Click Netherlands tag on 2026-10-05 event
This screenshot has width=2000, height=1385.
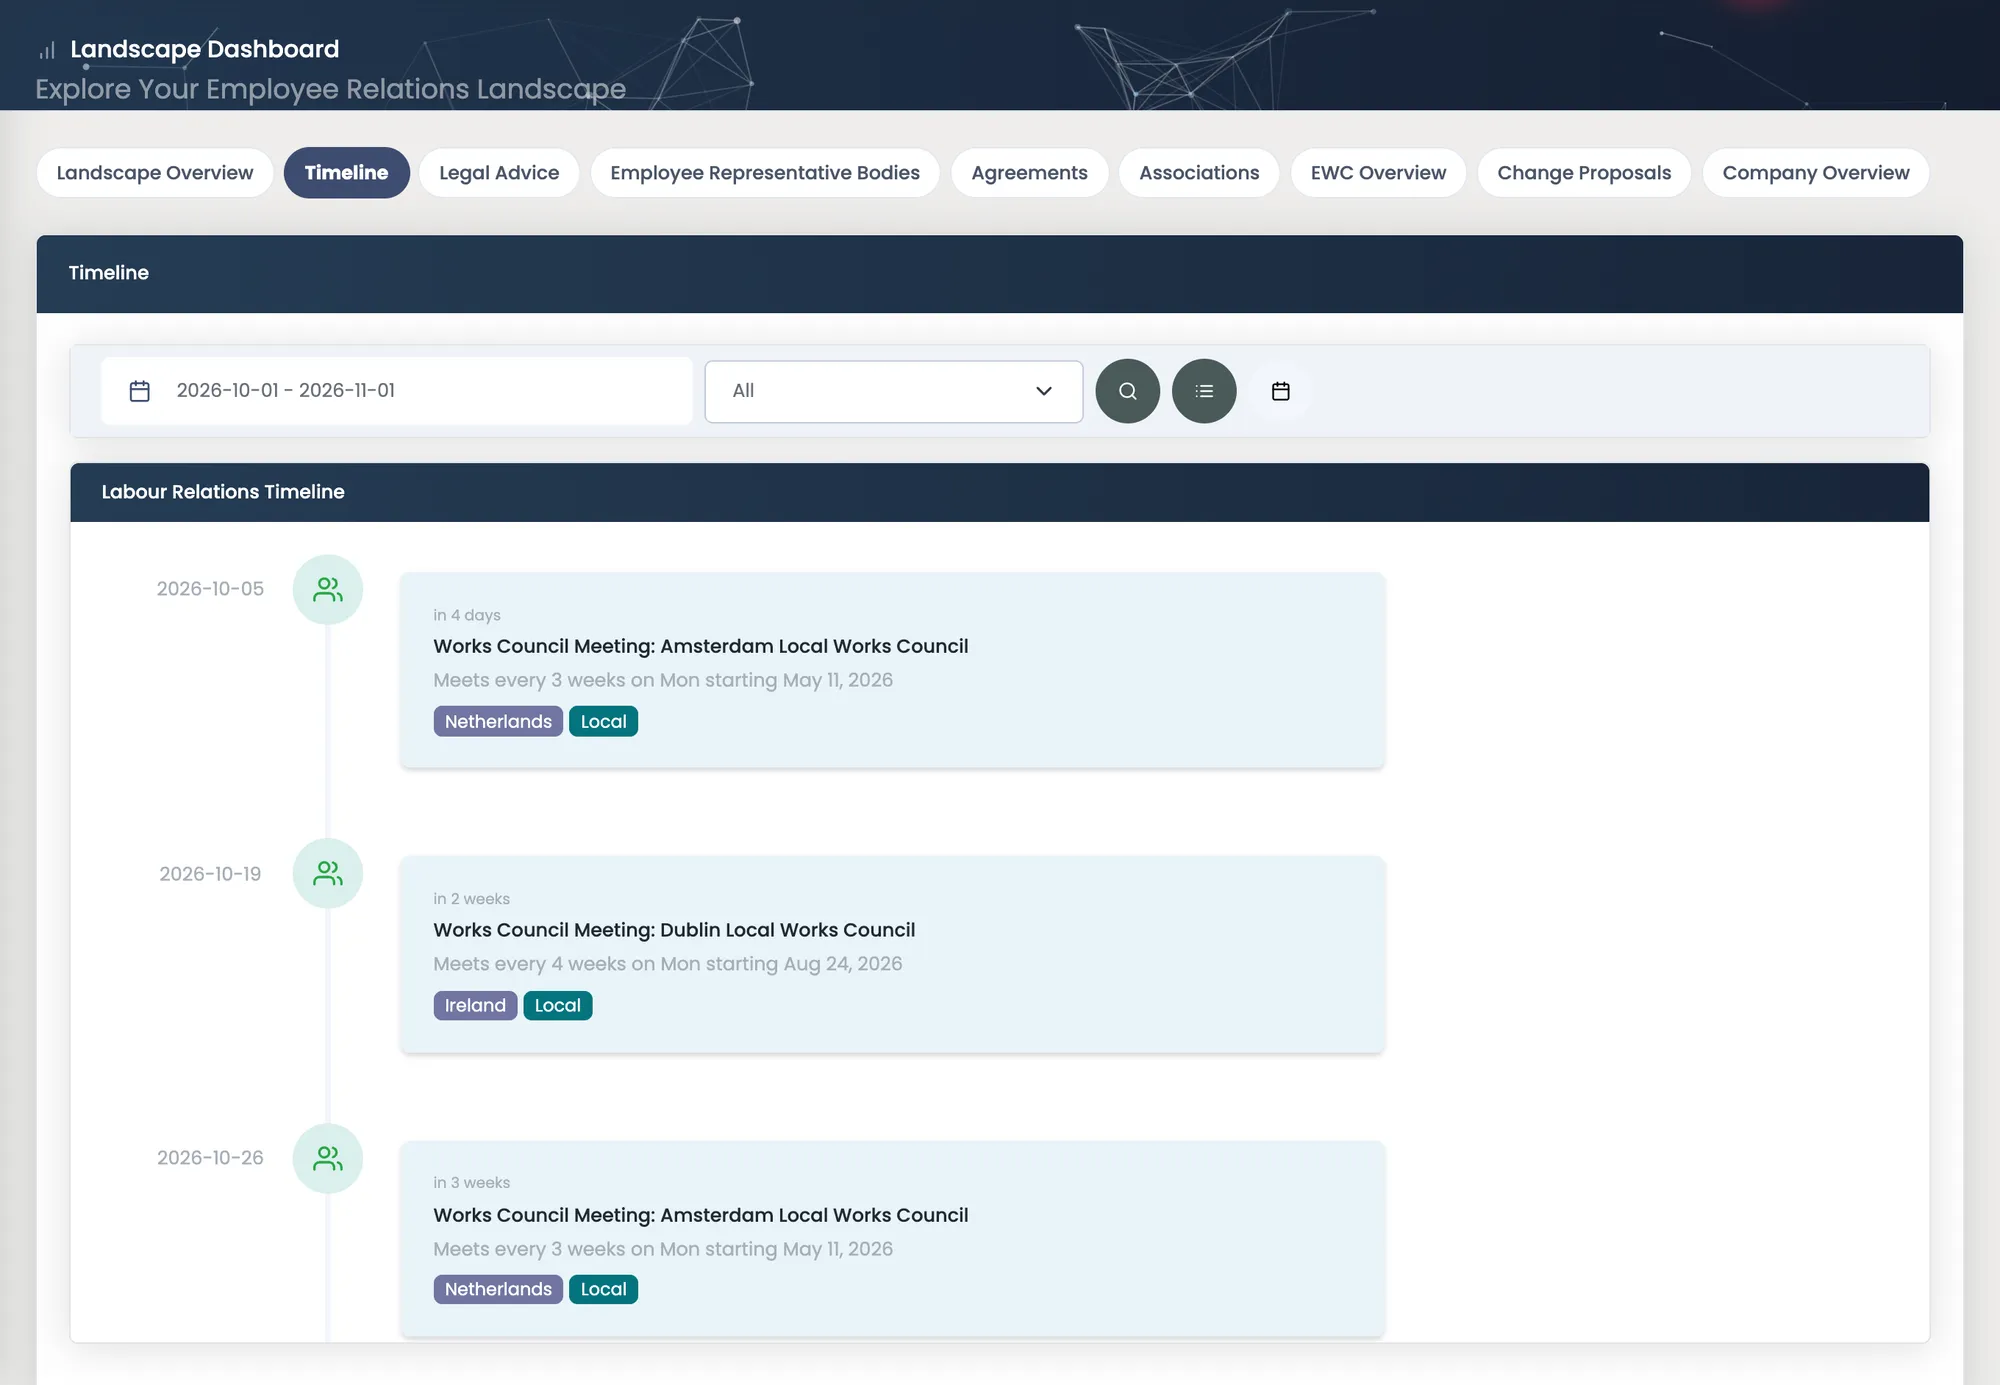(498, 721)
